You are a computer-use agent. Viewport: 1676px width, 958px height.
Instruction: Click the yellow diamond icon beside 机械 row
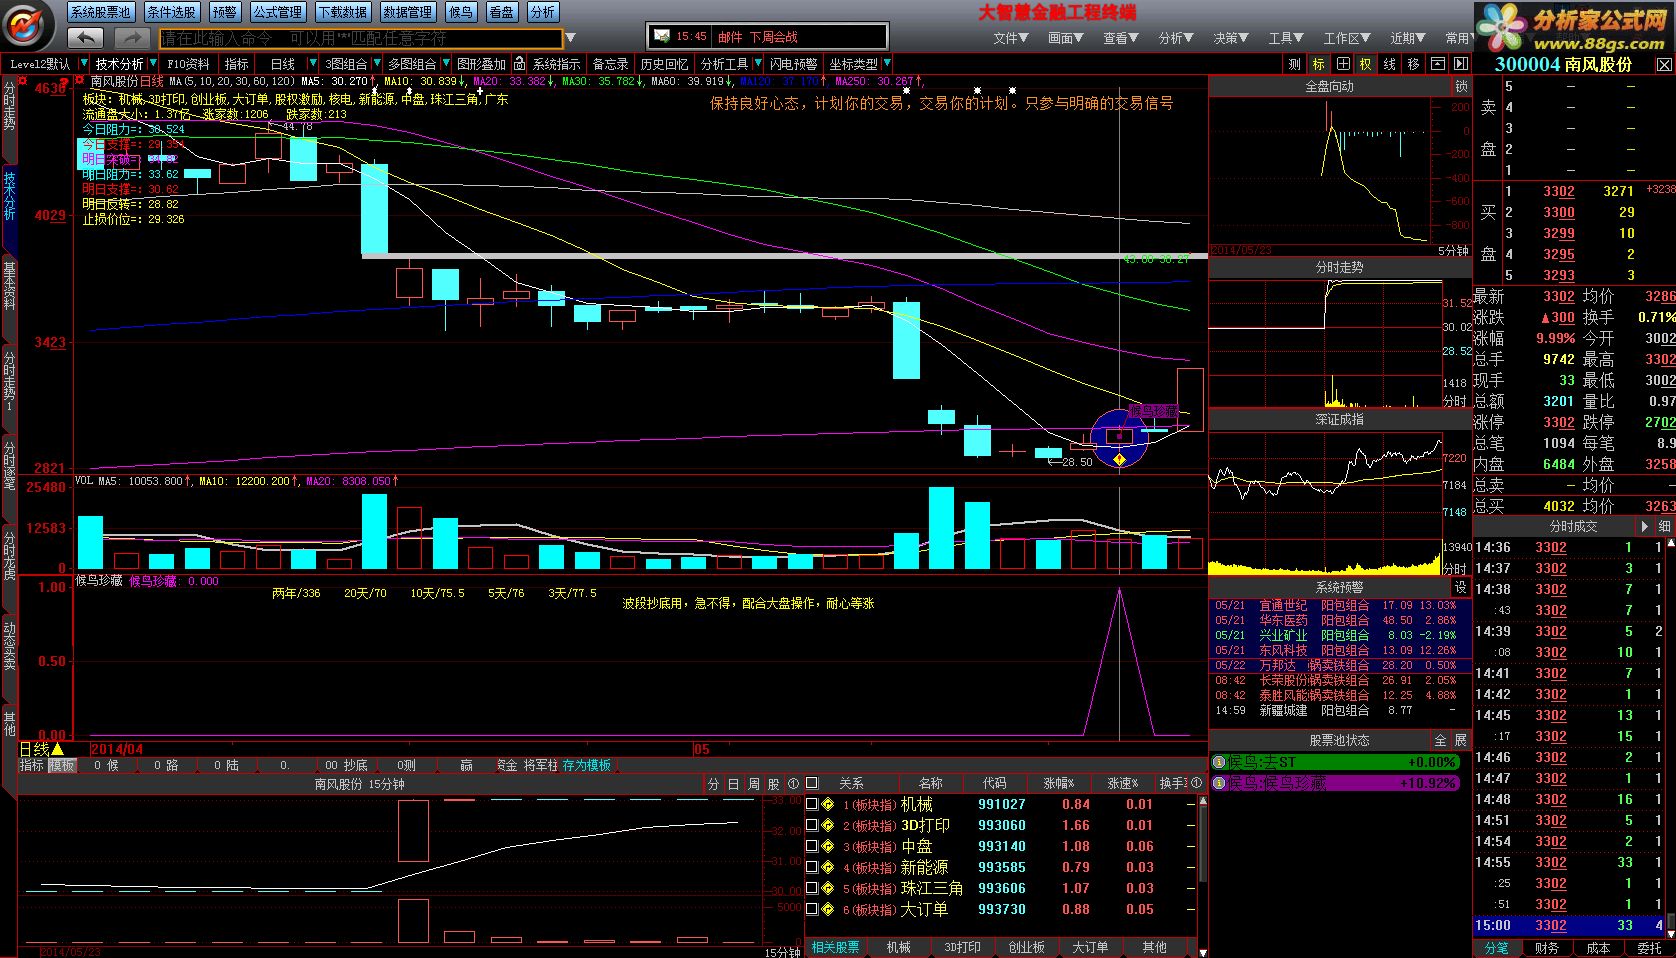tap(827, 804)
